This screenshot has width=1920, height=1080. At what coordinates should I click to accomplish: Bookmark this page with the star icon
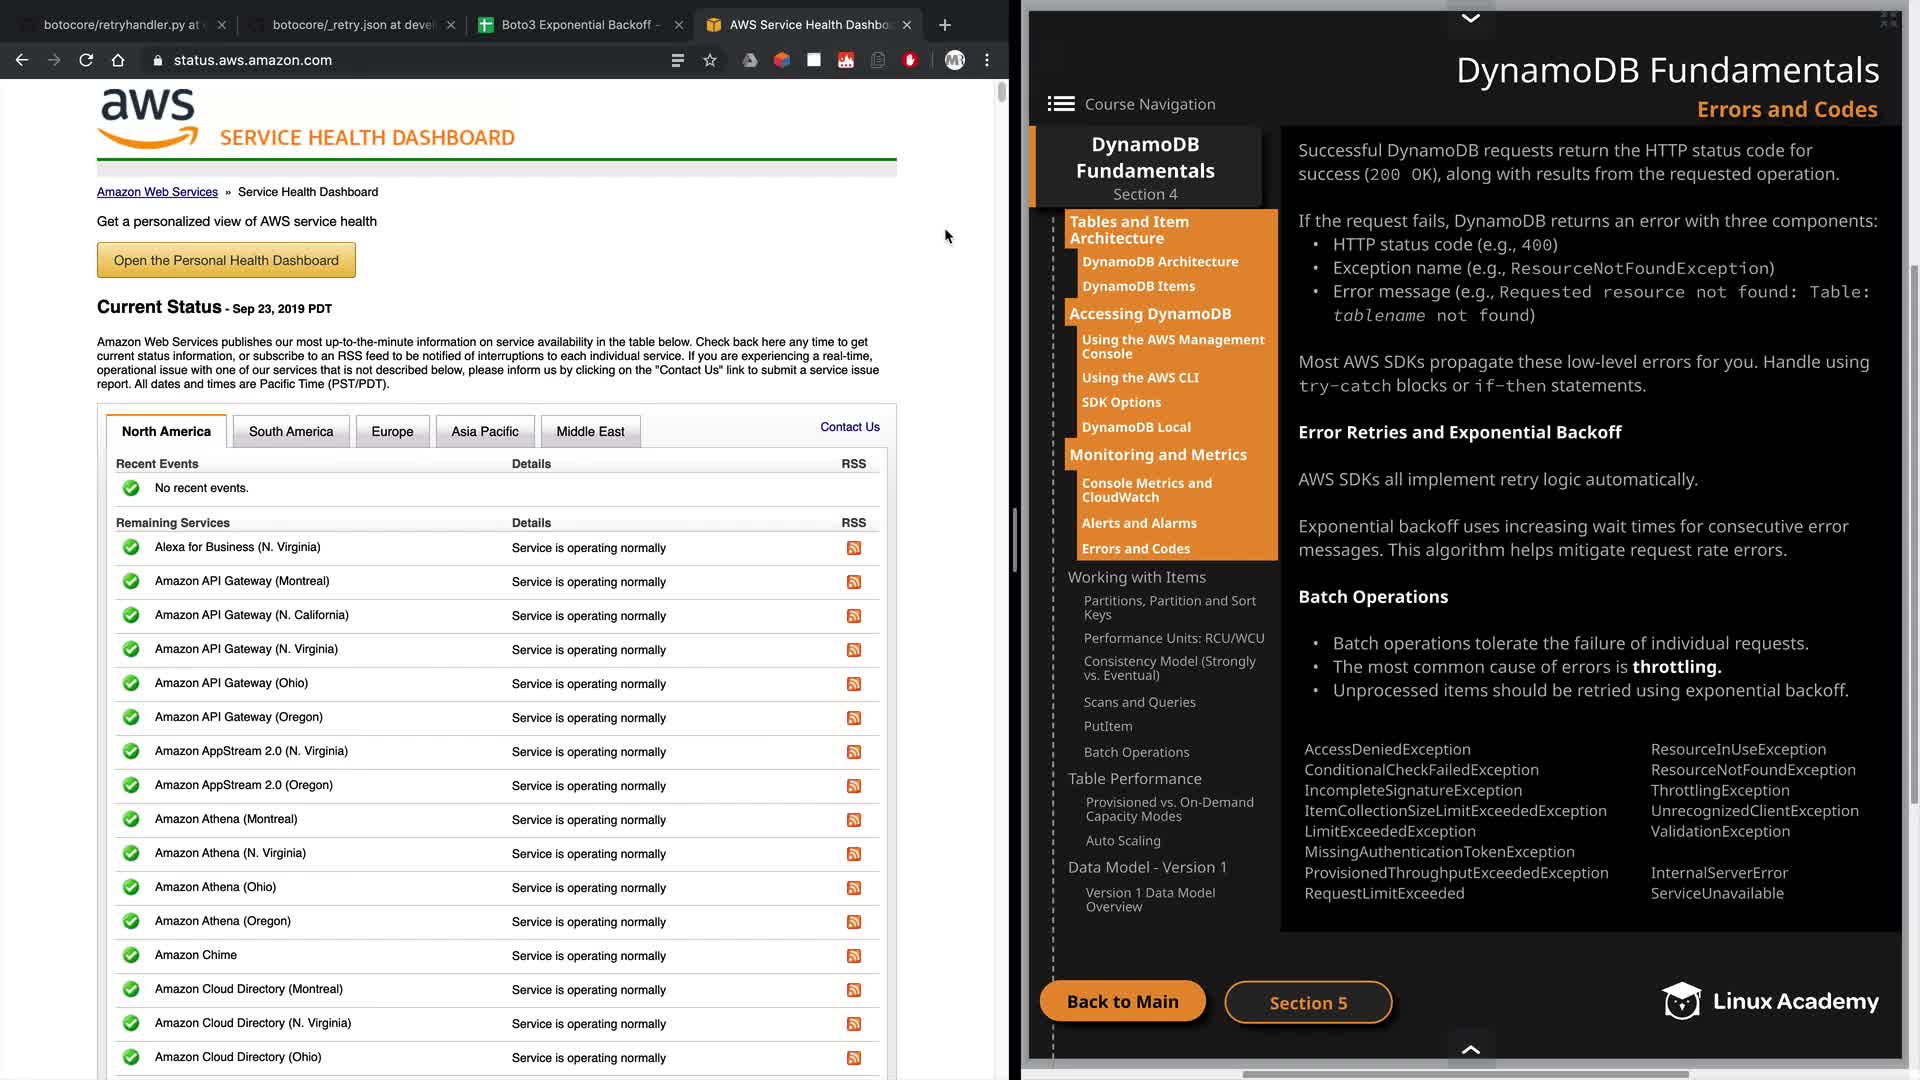[710, 60]
